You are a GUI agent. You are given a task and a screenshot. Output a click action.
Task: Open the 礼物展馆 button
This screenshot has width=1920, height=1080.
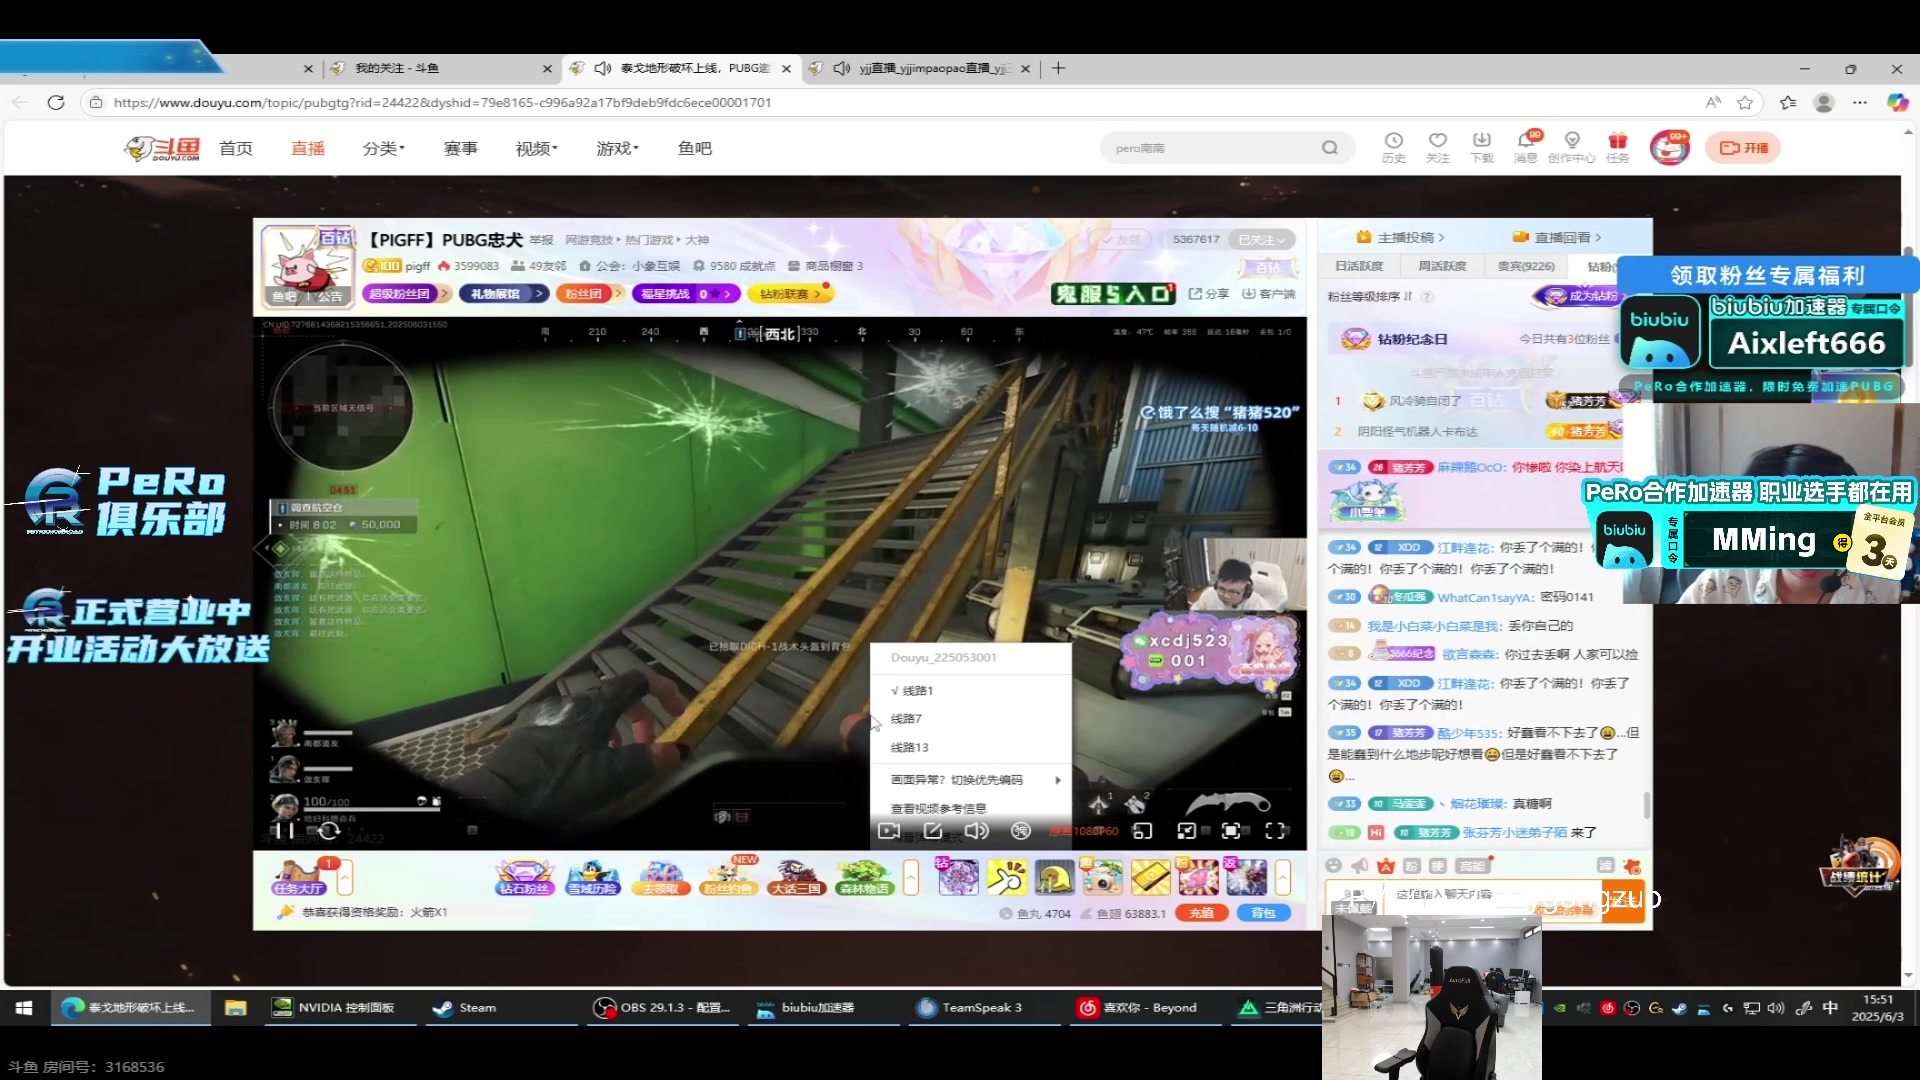(504, 294)
